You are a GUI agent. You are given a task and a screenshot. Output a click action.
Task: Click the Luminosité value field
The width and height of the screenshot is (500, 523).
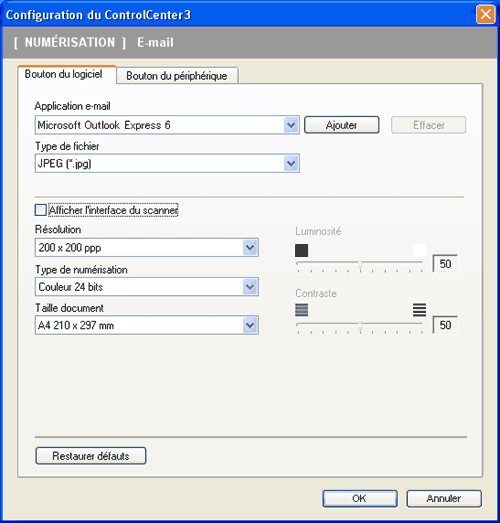coord(445,264)
